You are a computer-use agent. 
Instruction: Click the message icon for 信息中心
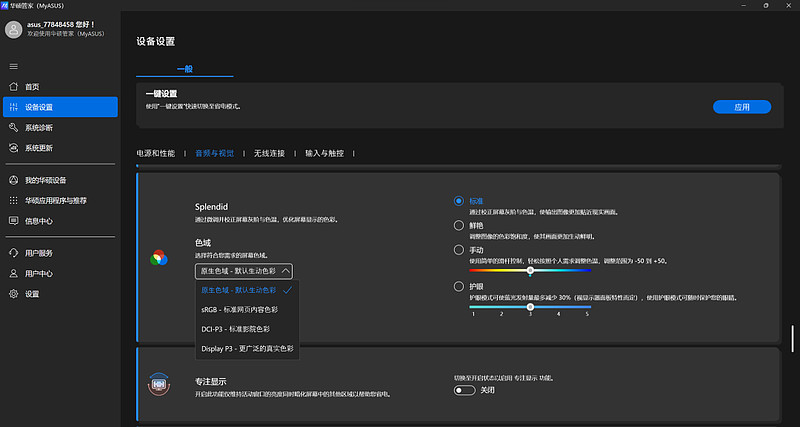click(14, 221)
